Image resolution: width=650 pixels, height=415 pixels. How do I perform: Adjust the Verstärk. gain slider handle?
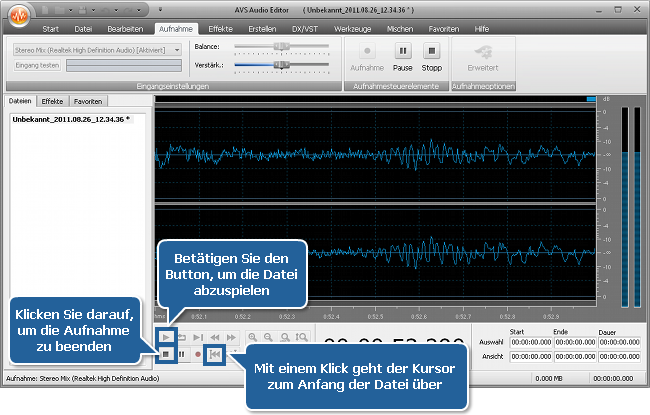tap(281, 65)
